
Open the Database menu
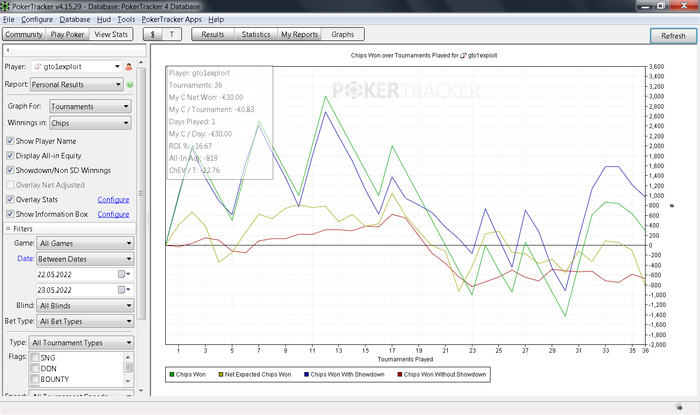tap(75, 20)
